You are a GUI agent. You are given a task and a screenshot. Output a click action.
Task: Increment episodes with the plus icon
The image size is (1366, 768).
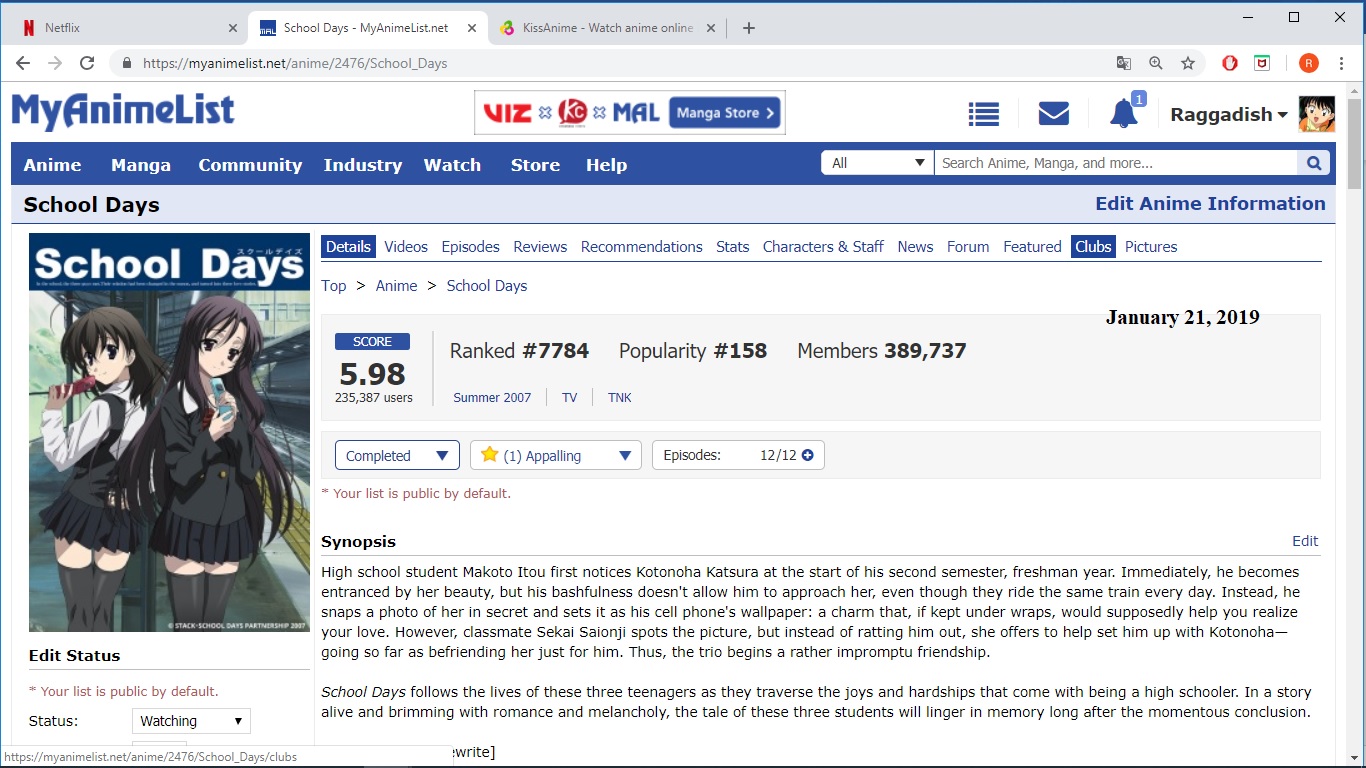click(x=808, y=455)
